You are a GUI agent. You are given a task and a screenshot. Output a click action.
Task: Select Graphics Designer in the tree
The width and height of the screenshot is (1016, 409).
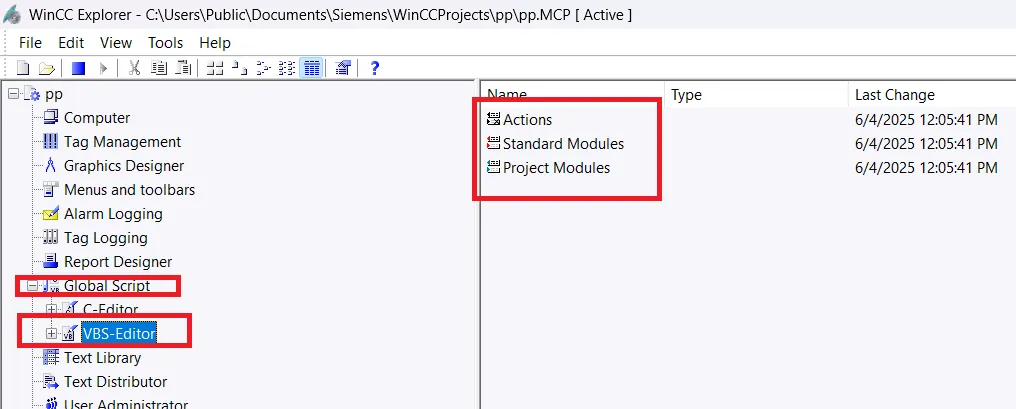[x=123, y=166]
